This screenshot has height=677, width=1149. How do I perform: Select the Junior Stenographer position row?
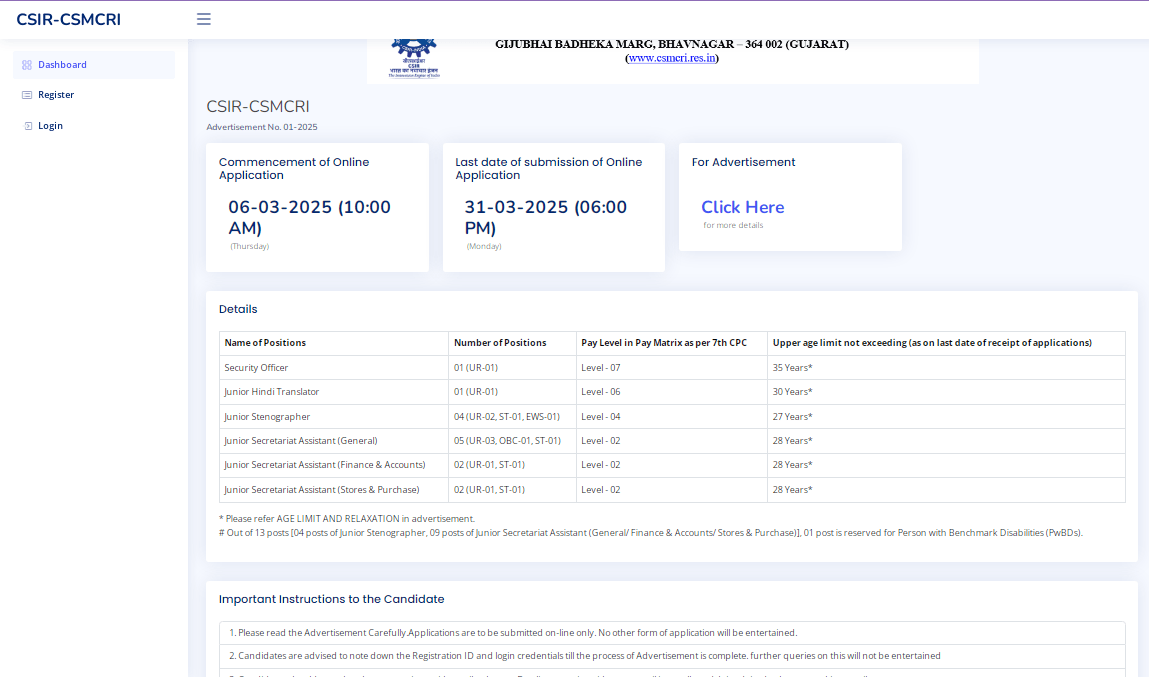pos(267,417)
